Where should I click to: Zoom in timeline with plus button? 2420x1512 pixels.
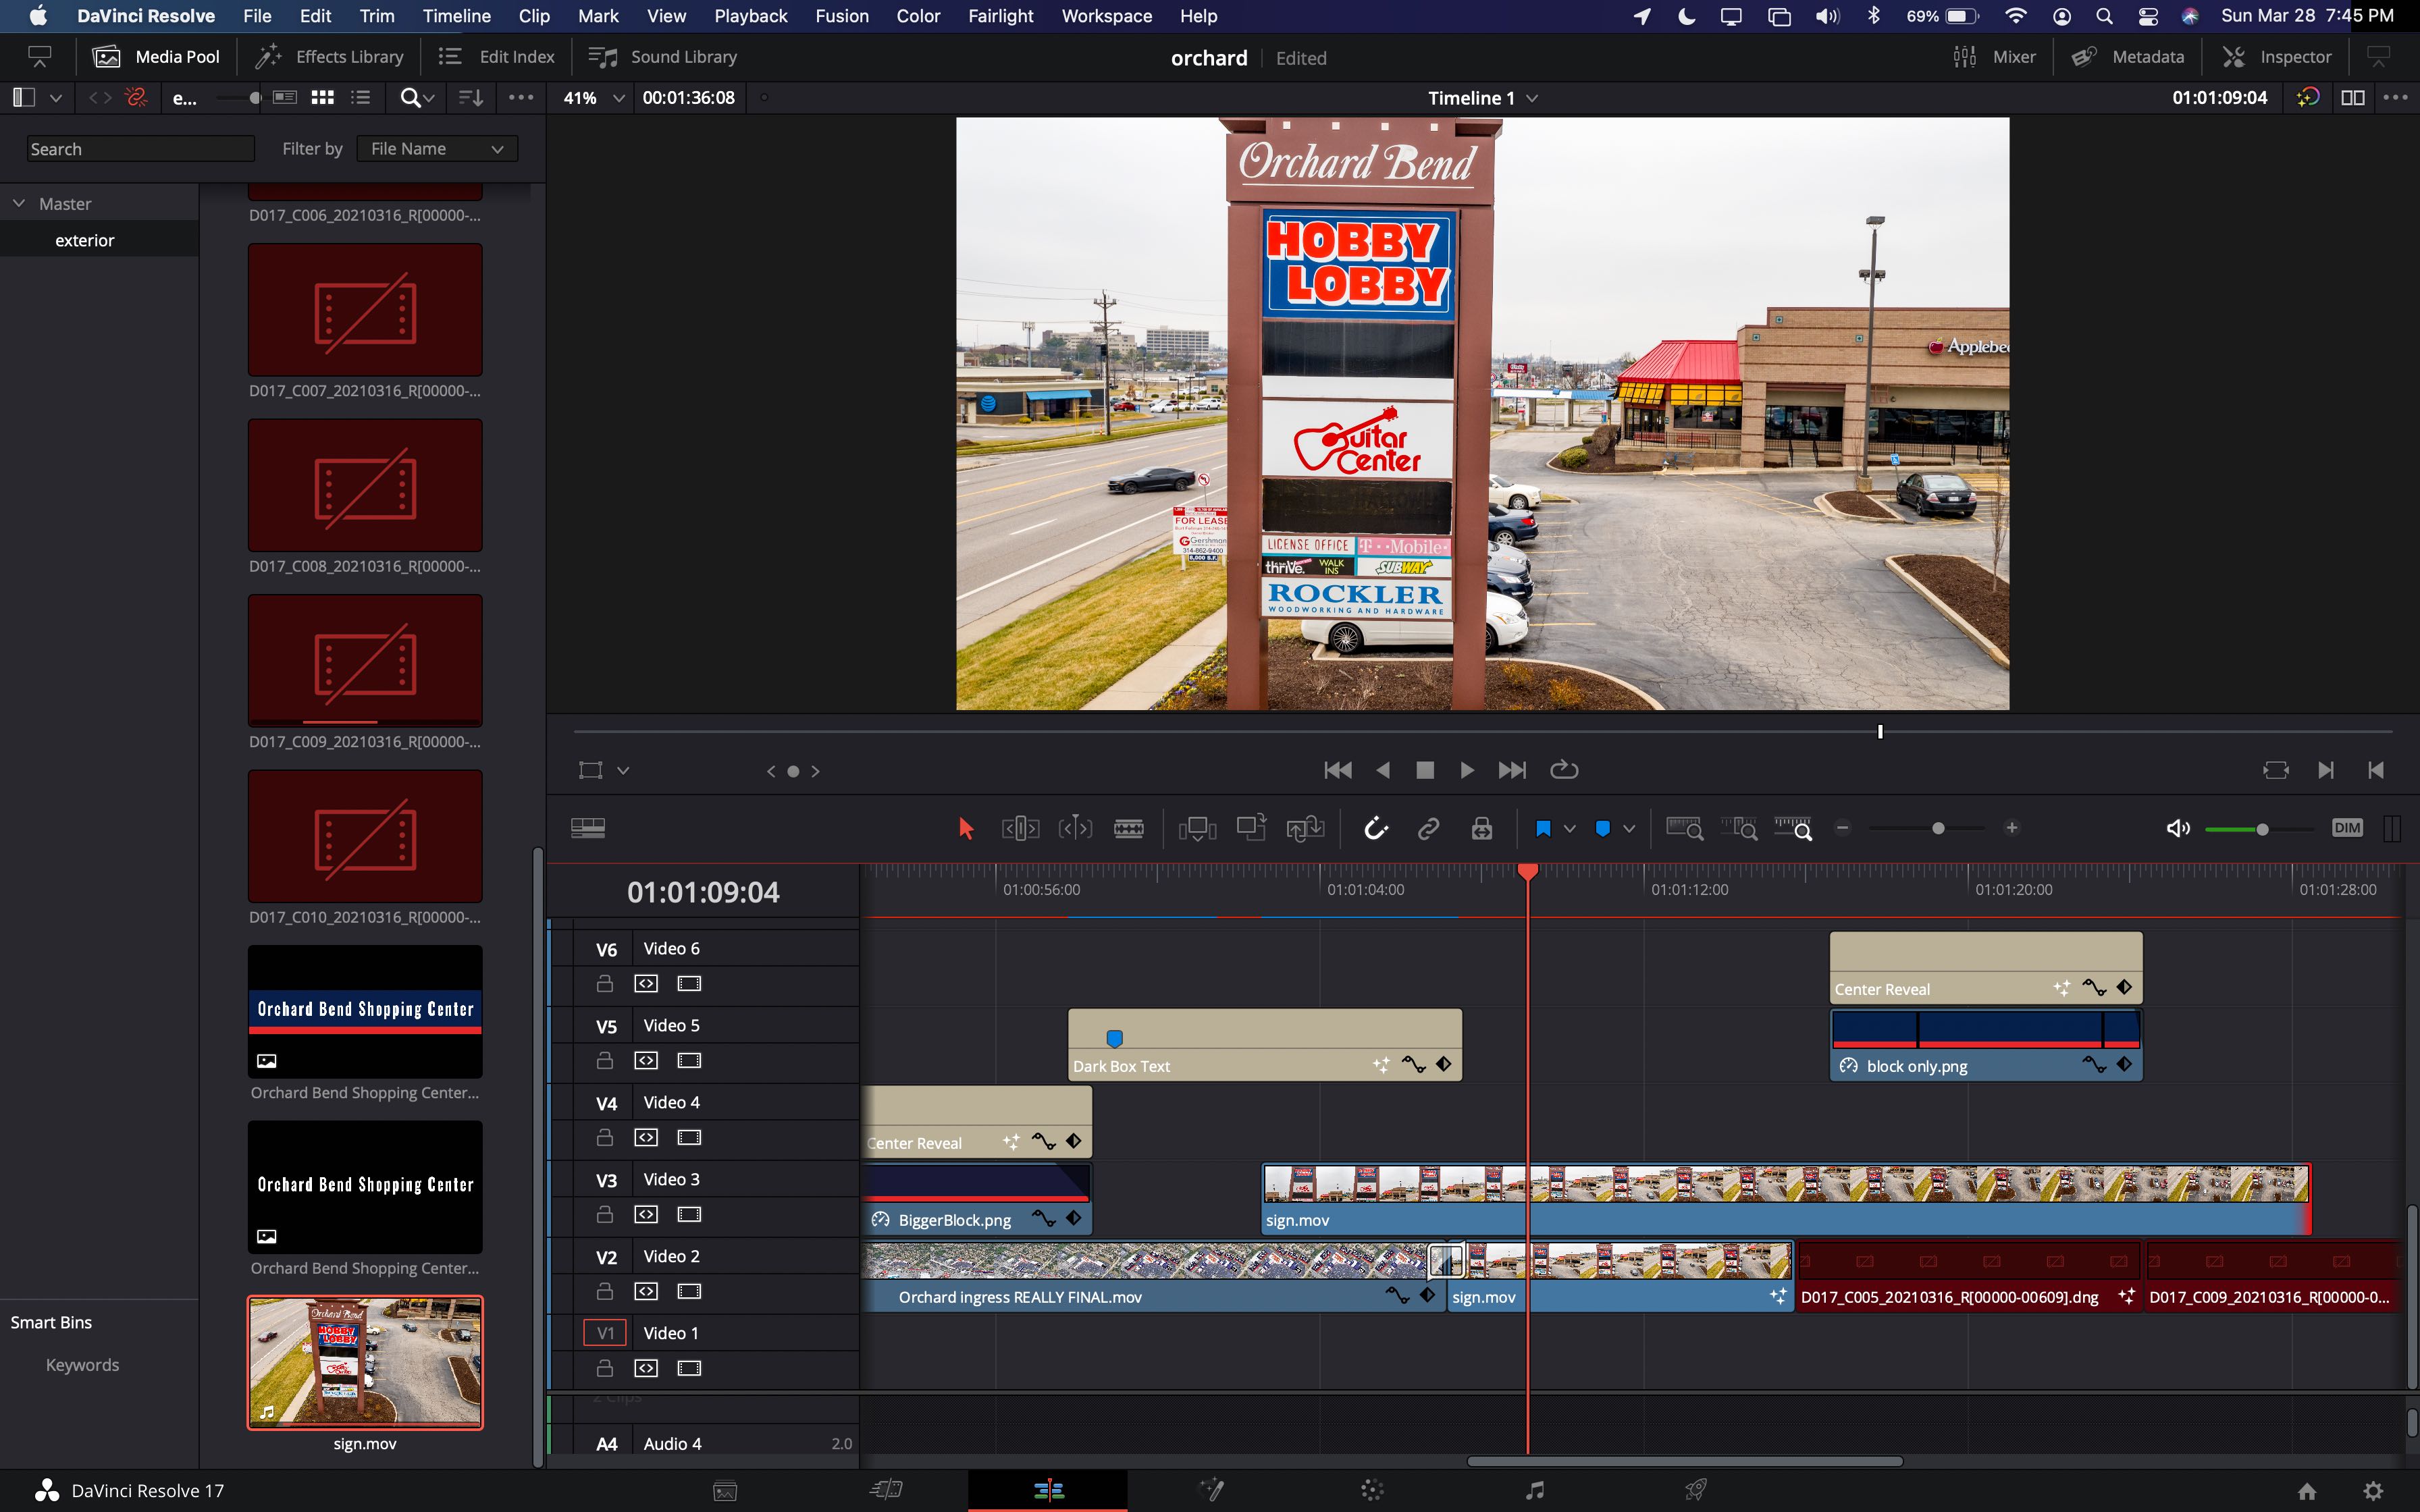coord(2012,828)
